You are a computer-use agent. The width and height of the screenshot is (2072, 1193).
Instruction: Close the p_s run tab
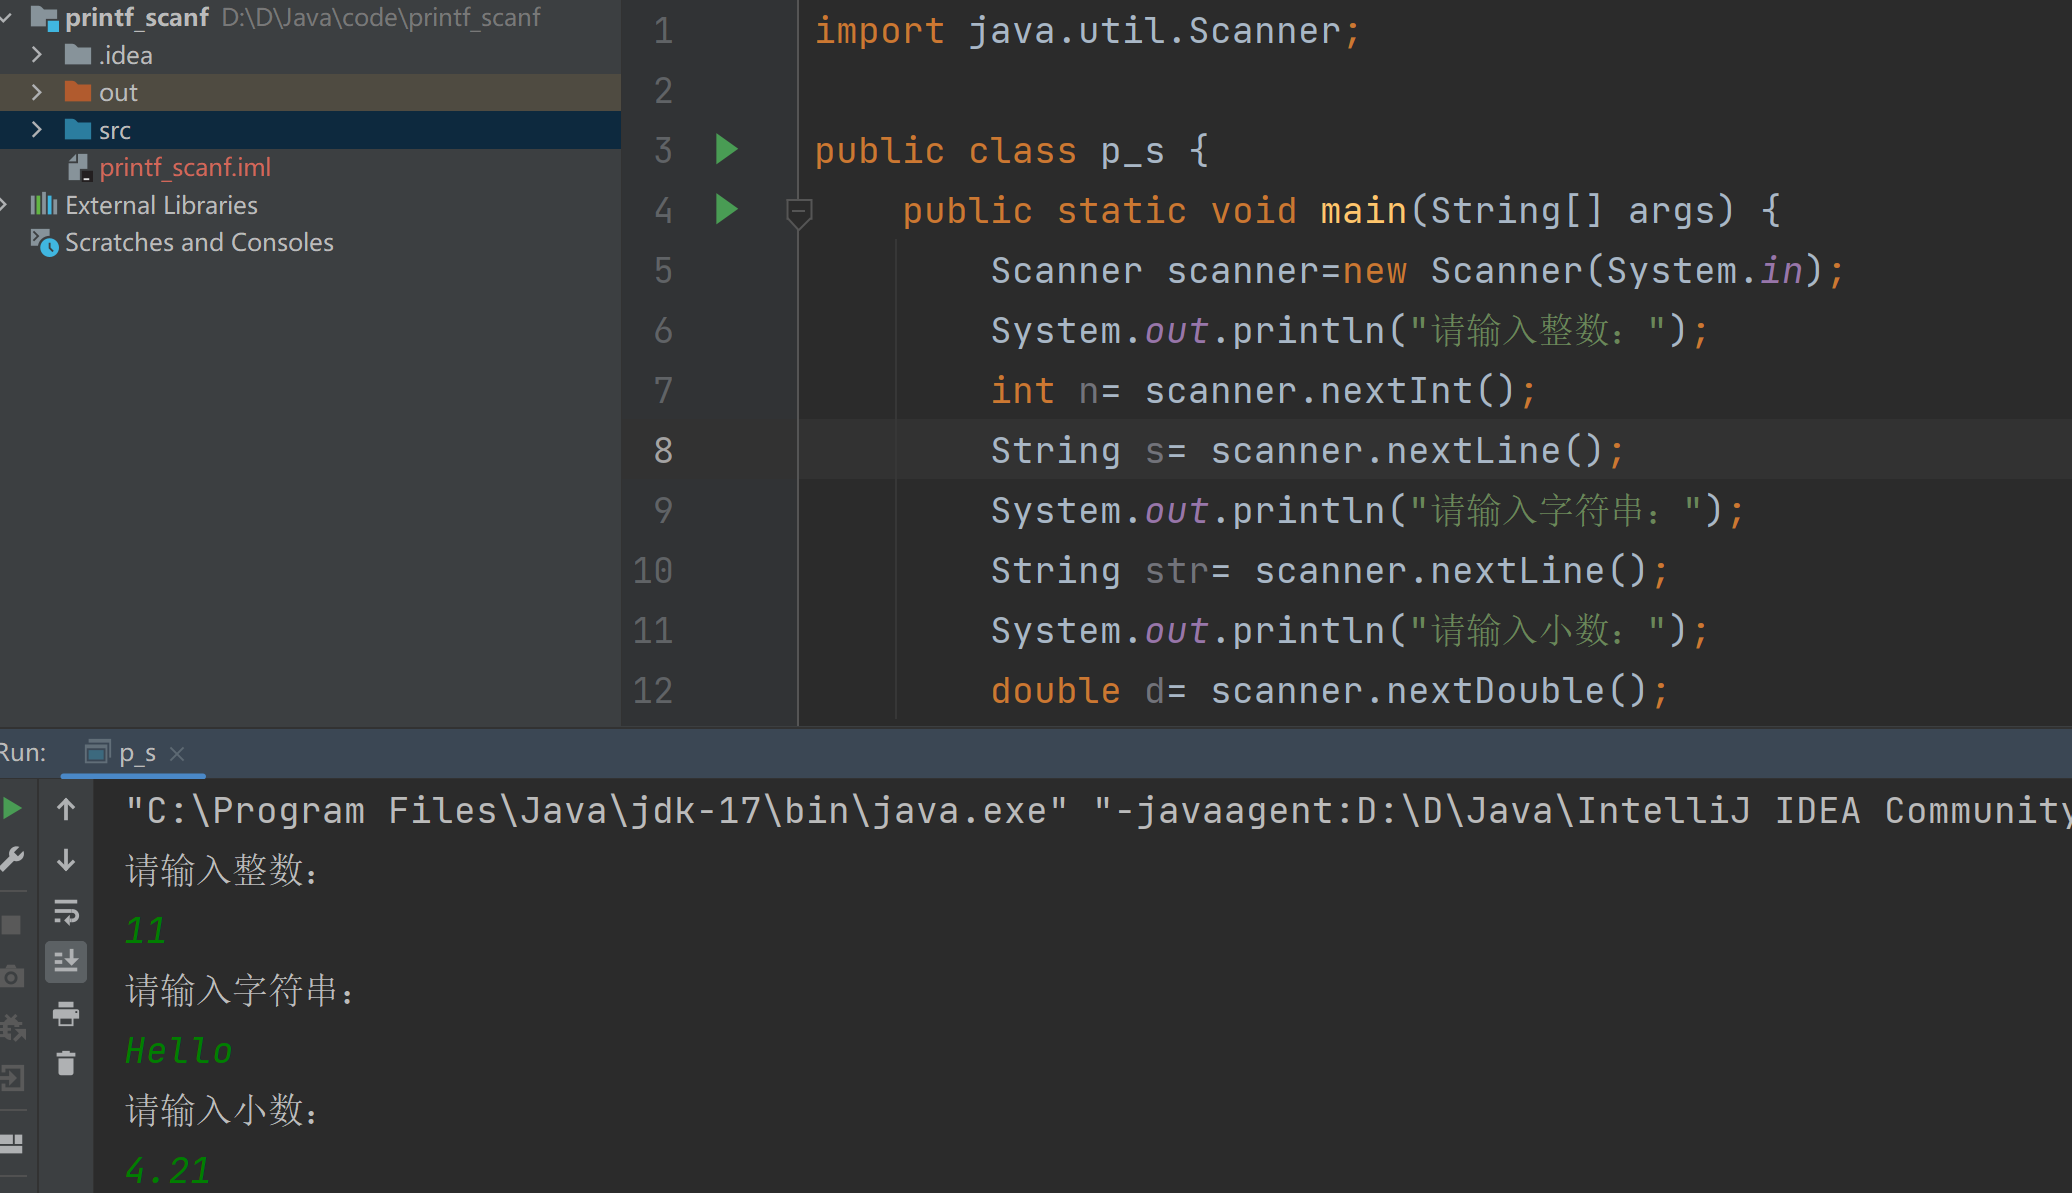177,753
